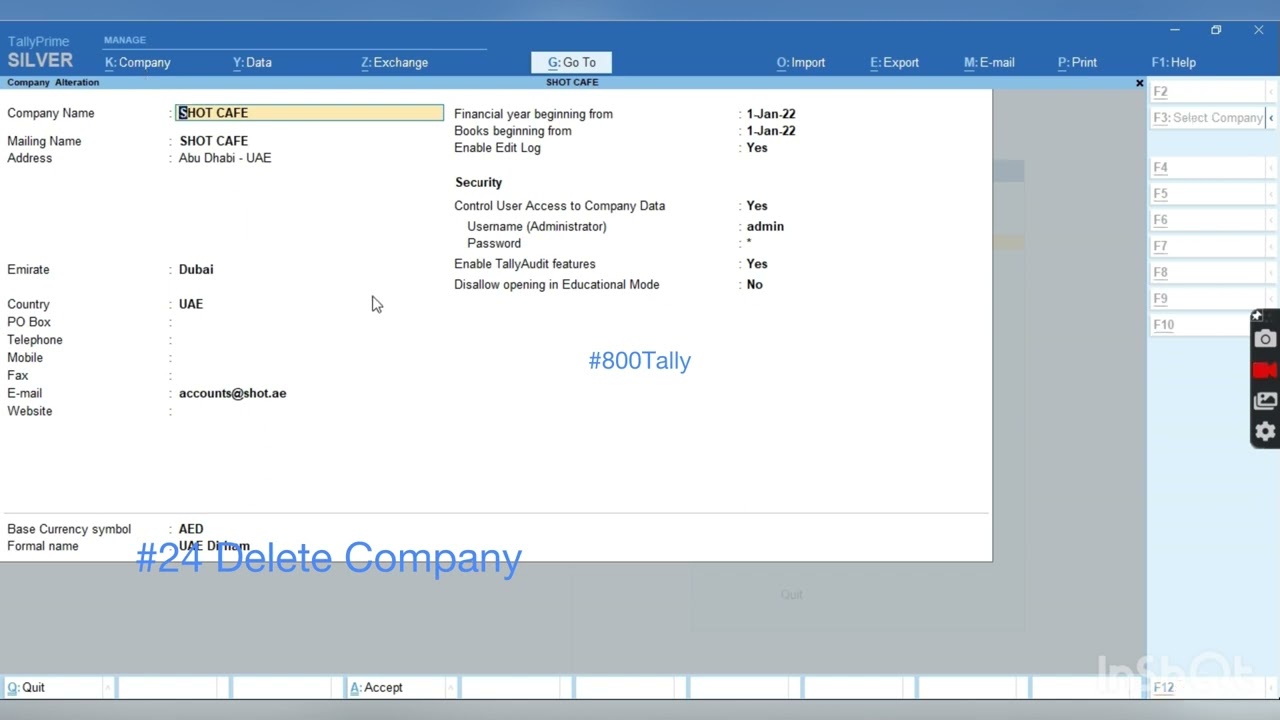Toggle the Enable Edit Log Yes value
The height and width of the screenshot is (720, 1280).
tap(757, 148)
